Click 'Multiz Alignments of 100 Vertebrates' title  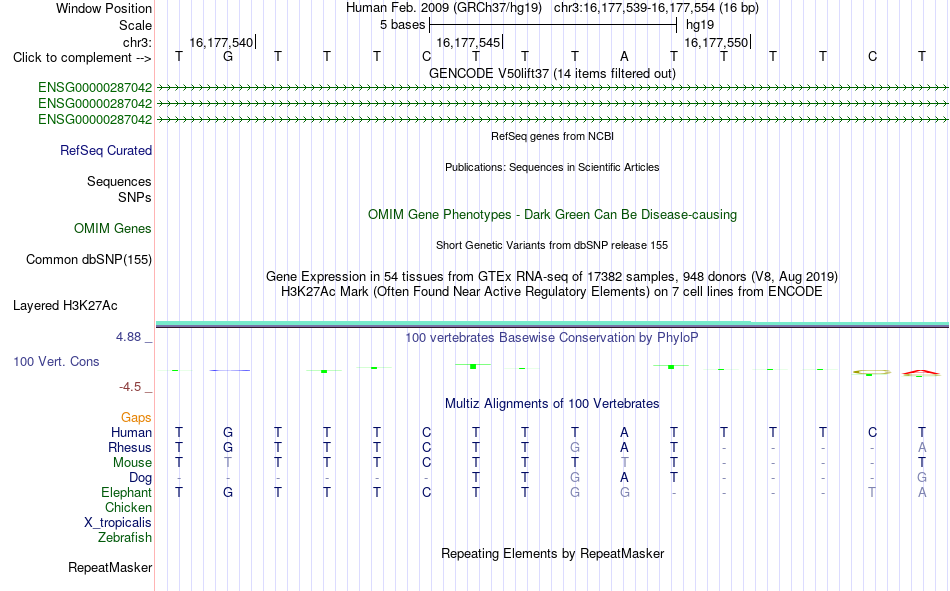tap(552, 404)
